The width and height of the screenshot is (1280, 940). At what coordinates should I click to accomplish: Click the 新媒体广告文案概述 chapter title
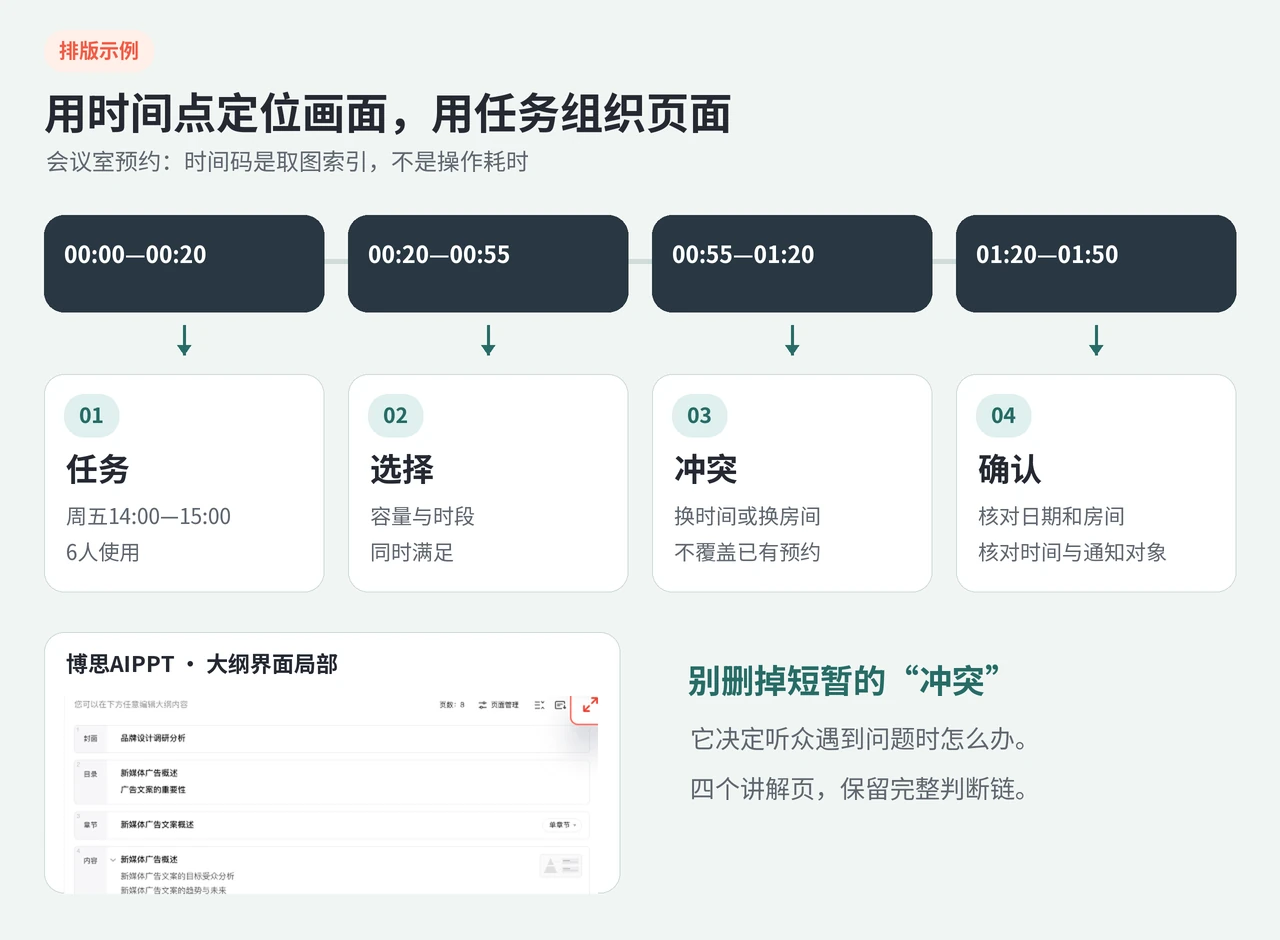coord(157,825)
